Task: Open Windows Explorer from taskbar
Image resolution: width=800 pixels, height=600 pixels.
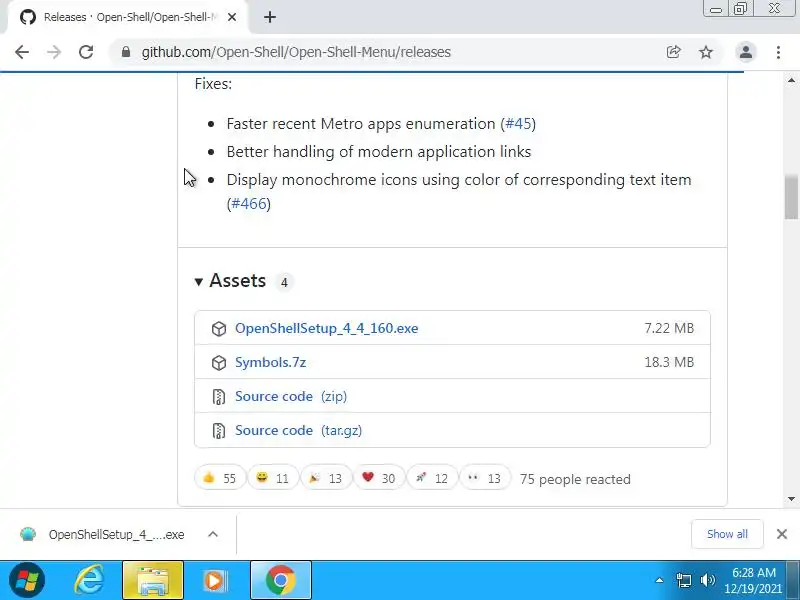Action: [x=153, y=580]
